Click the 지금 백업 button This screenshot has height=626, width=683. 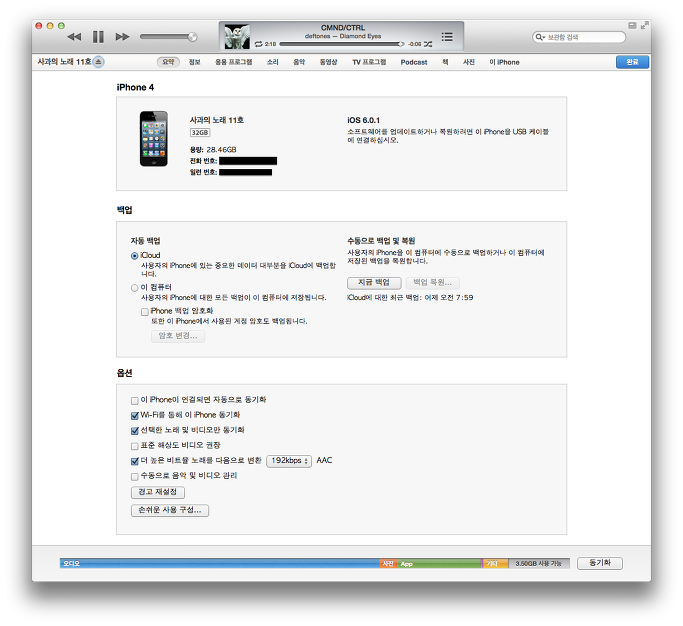pyautogui.click(x=374, y=283)
